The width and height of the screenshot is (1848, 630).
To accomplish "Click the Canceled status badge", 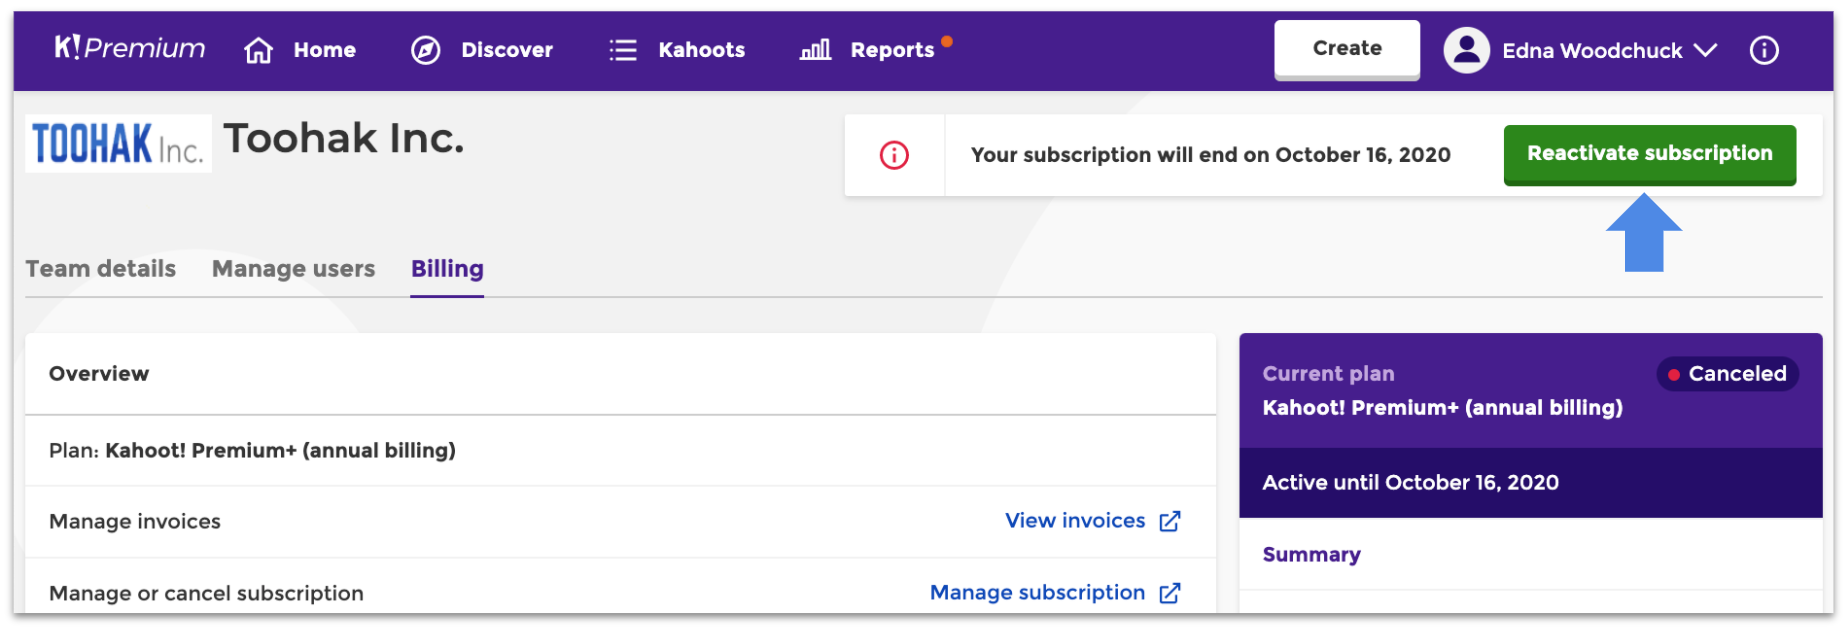I will point(1728,374).
